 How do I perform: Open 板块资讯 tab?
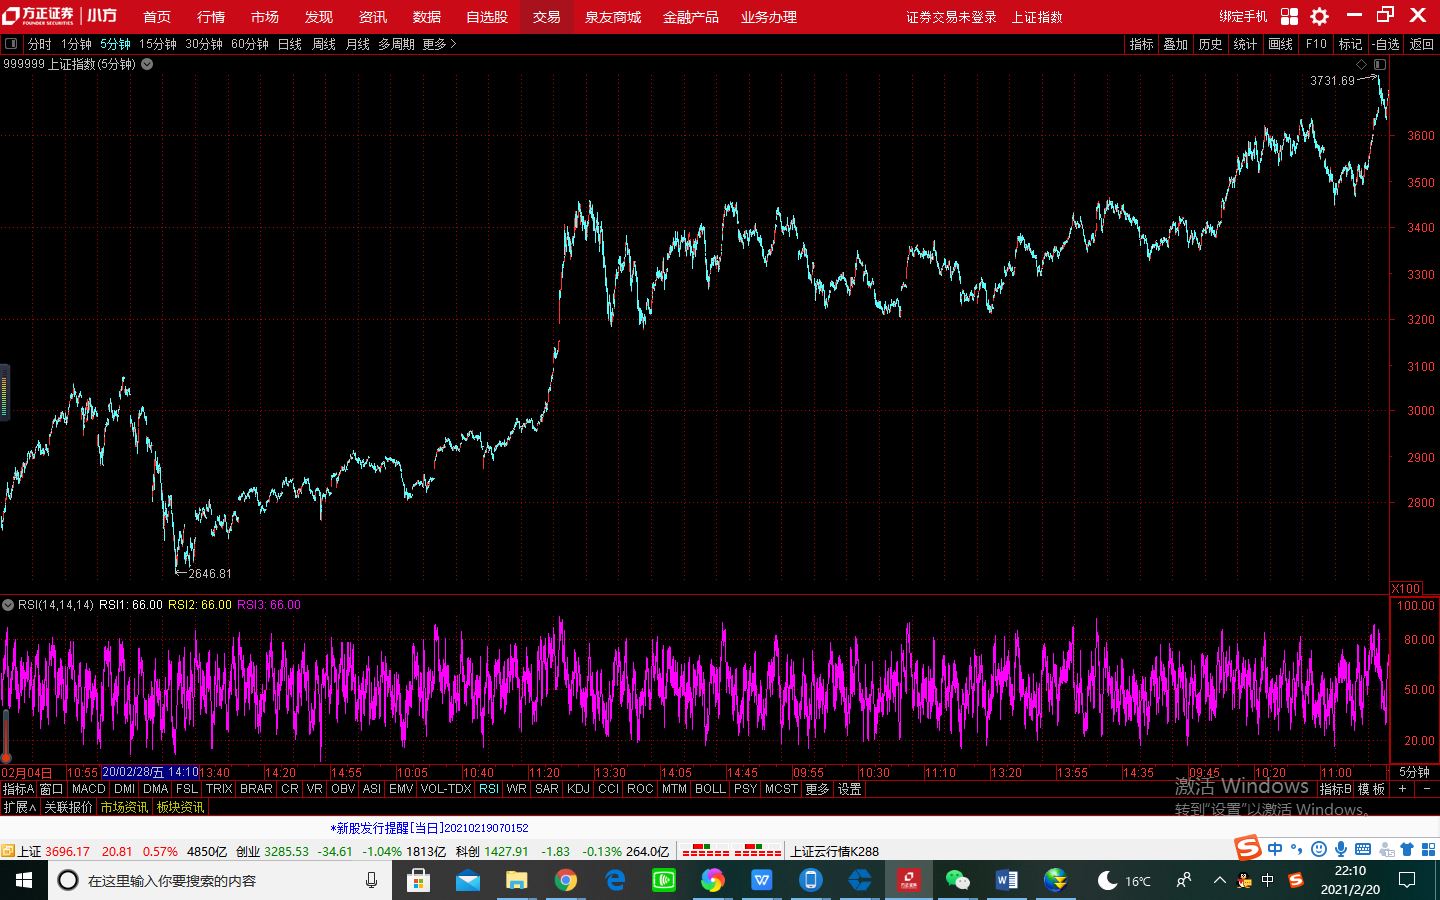(180, 807)
